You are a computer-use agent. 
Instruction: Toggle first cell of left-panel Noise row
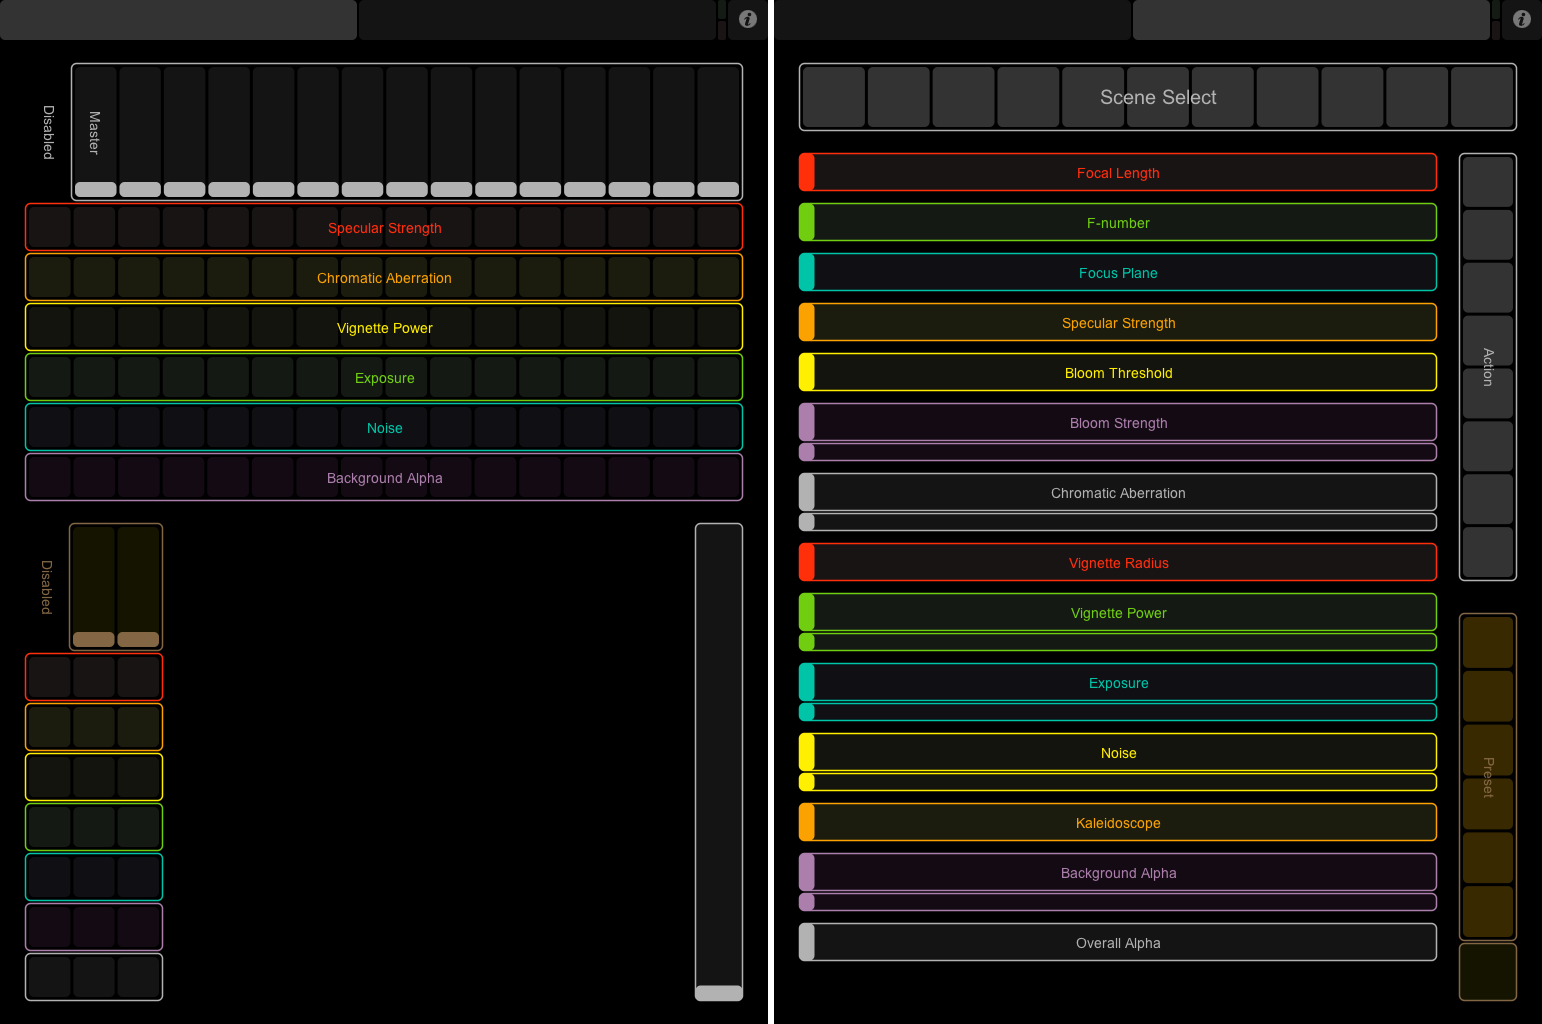coord(49,428)
